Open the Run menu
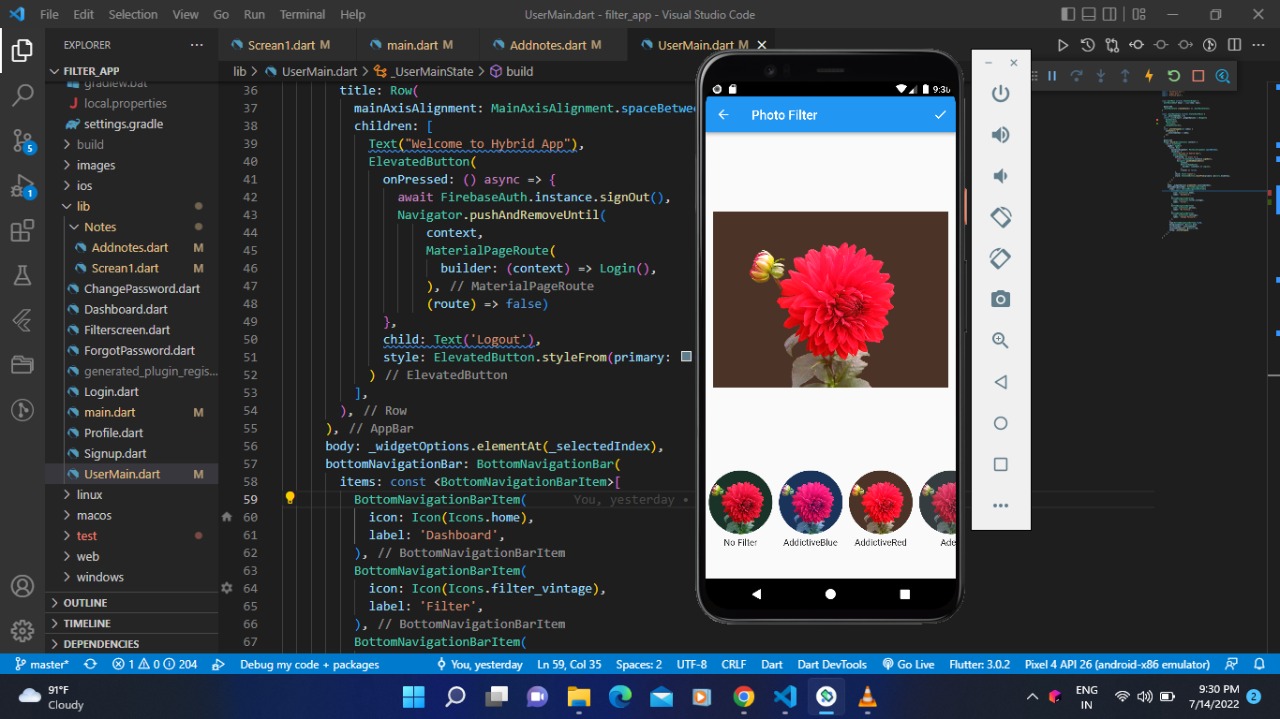This screenshot has height=719, width=1280. coord(254,15)
